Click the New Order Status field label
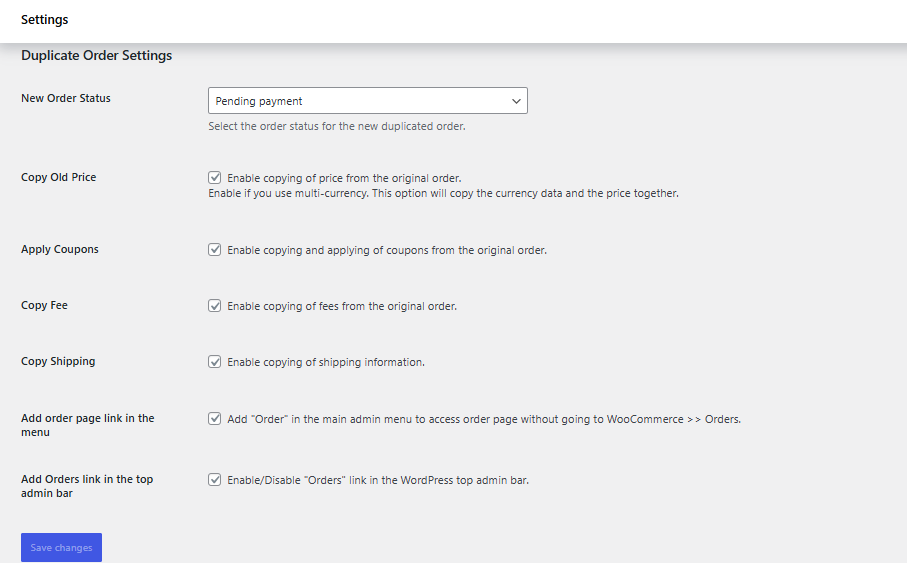The width and height of the screenshot is (907, 563). 66,98
